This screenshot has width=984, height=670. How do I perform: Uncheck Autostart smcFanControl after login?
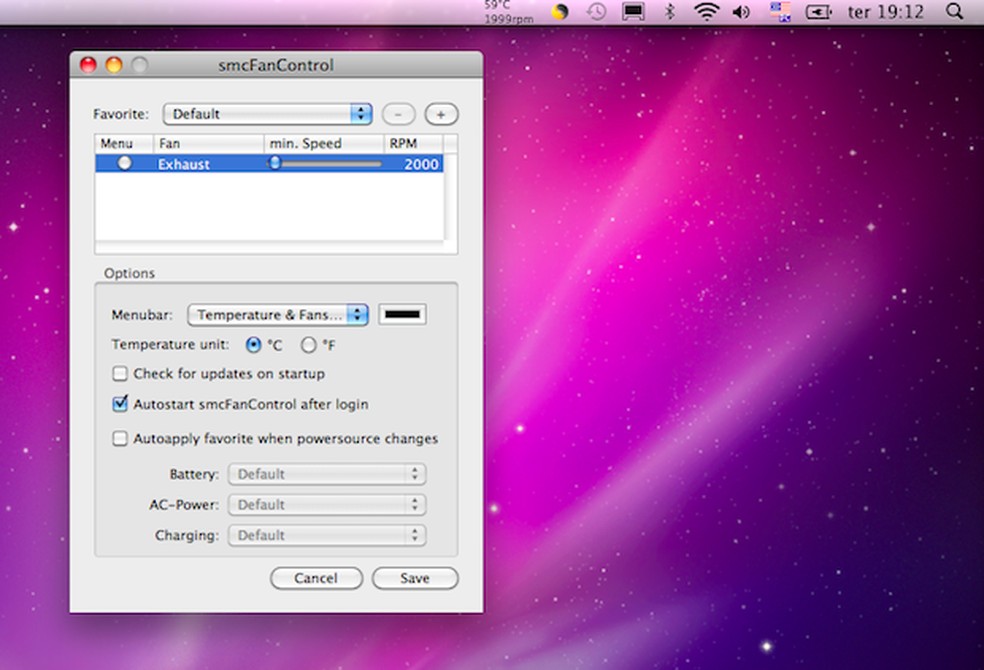pos(120,405)
